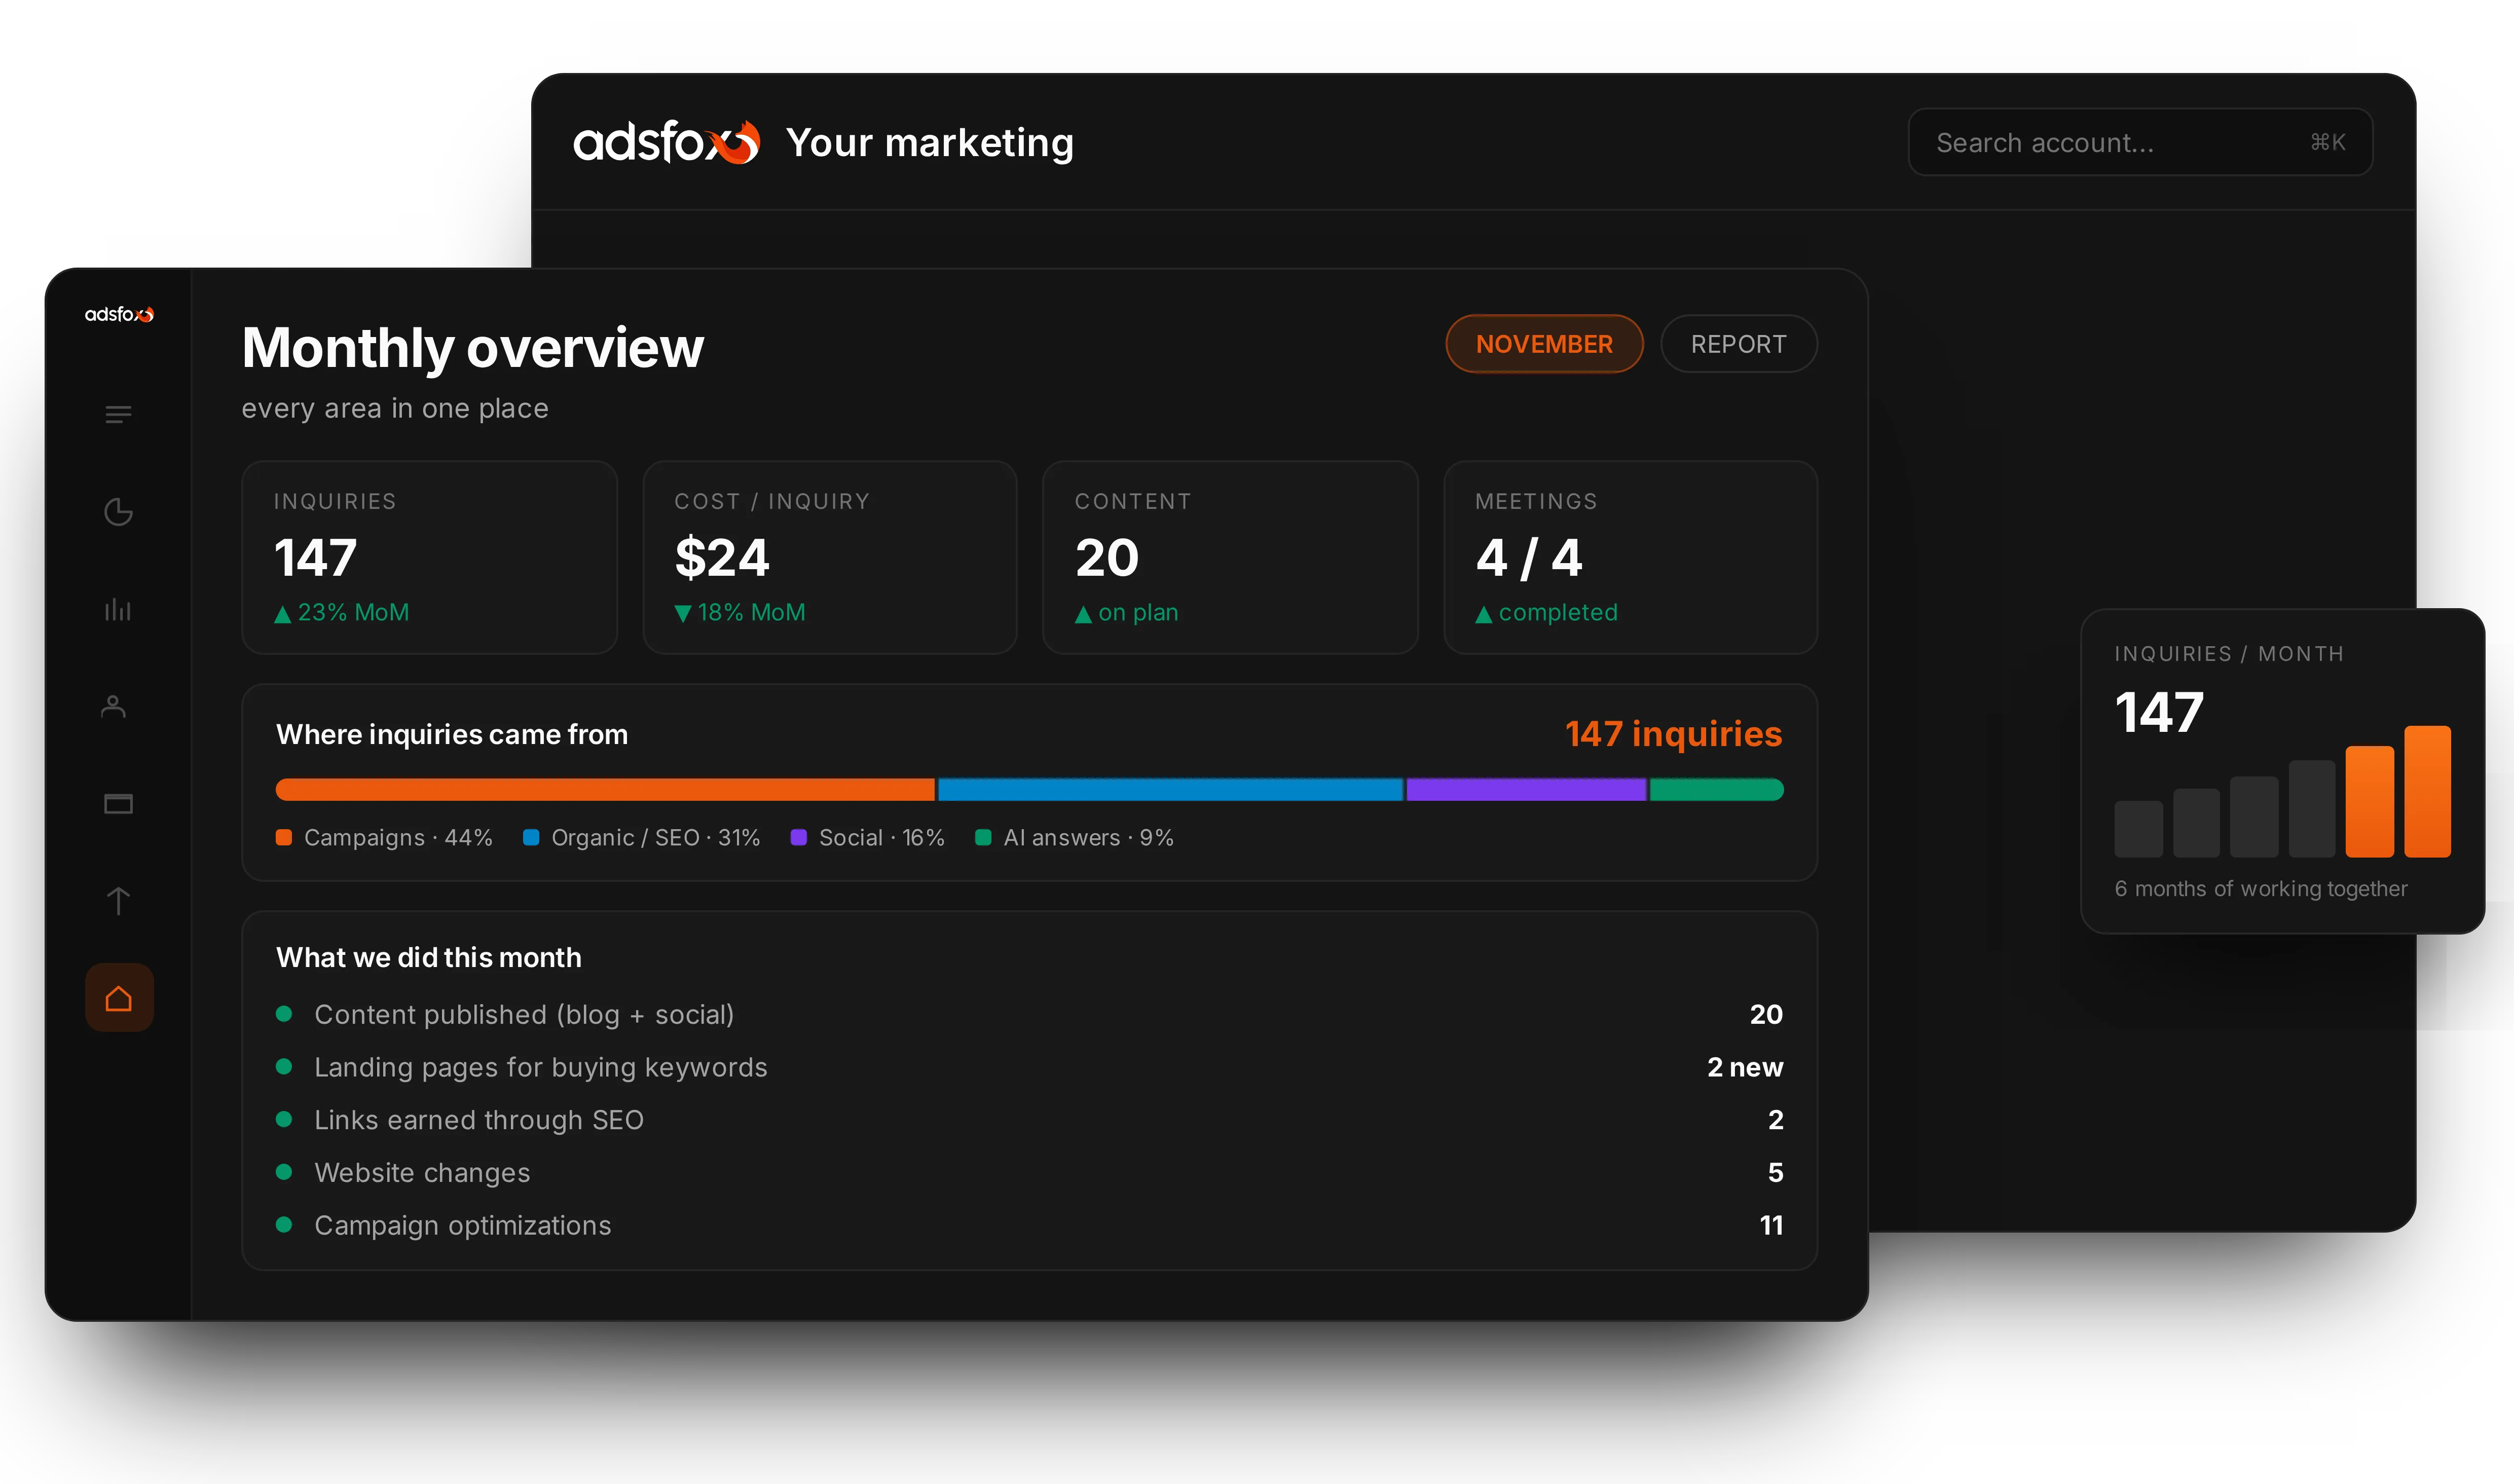Select the NOVEMBER month button
This screenshot has width=2514, height=1484.
1544,344
